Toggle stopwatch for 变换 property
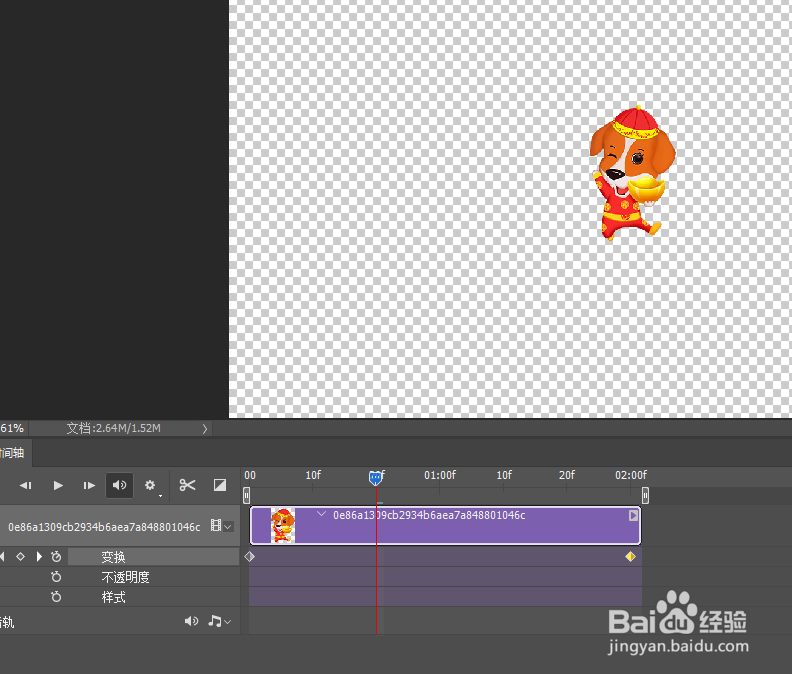792x674 pixels. (x=56, y=557)
